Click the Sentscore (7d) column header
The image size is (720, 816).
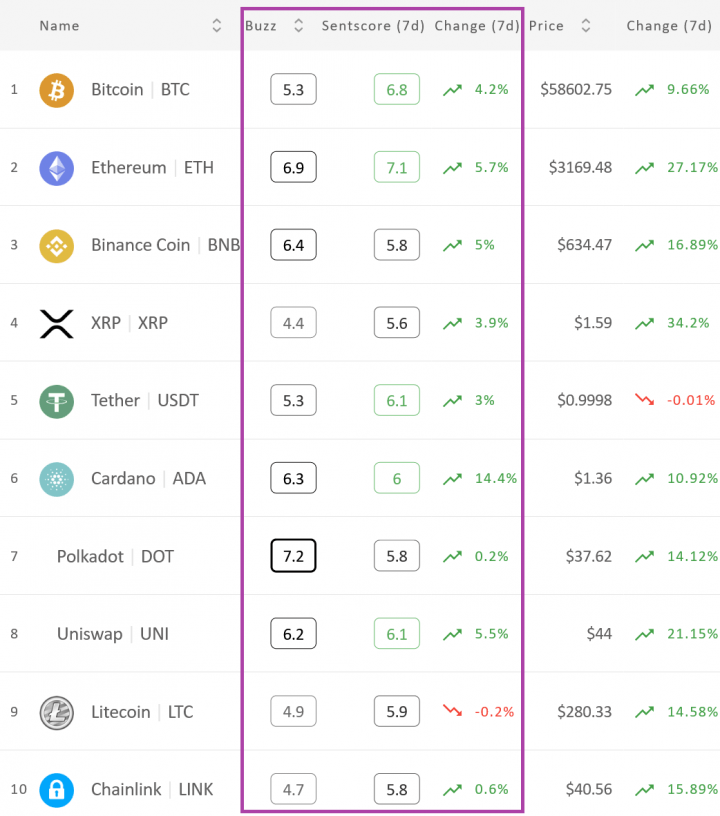tap(373, 26)
